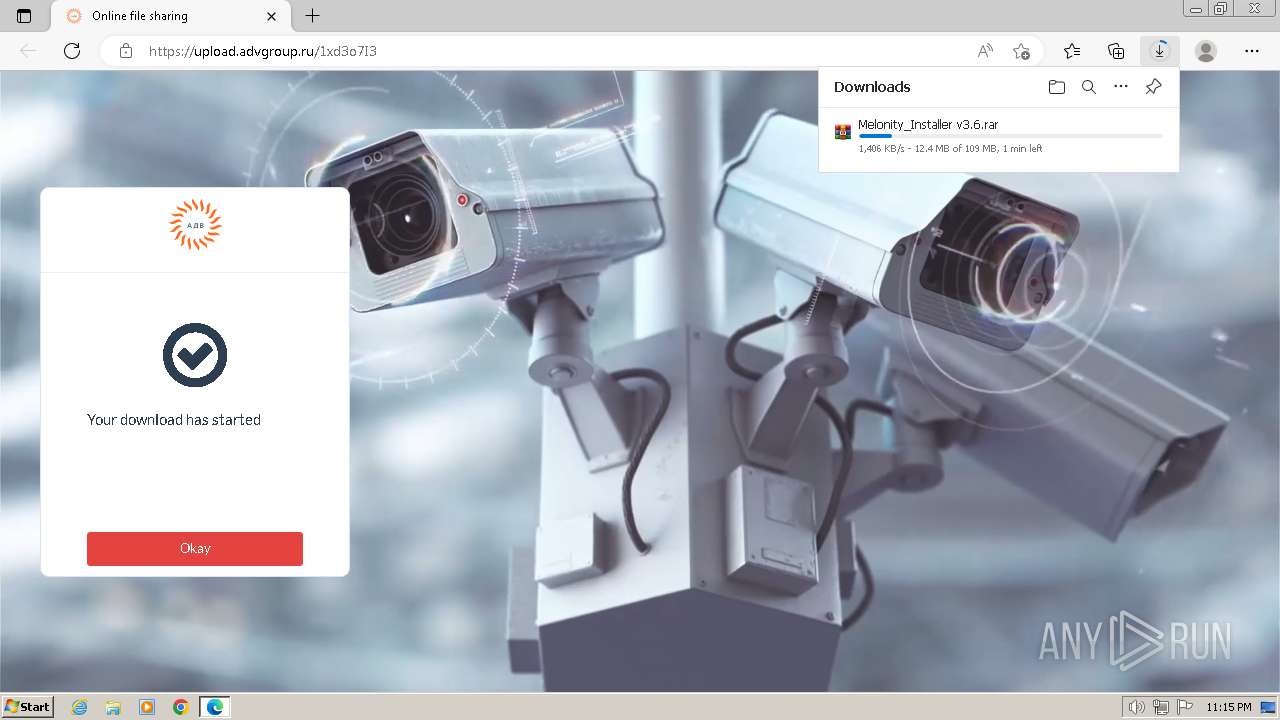Launch Google Chrome from taskbar
1280x720 pixels.
point(181,707)
